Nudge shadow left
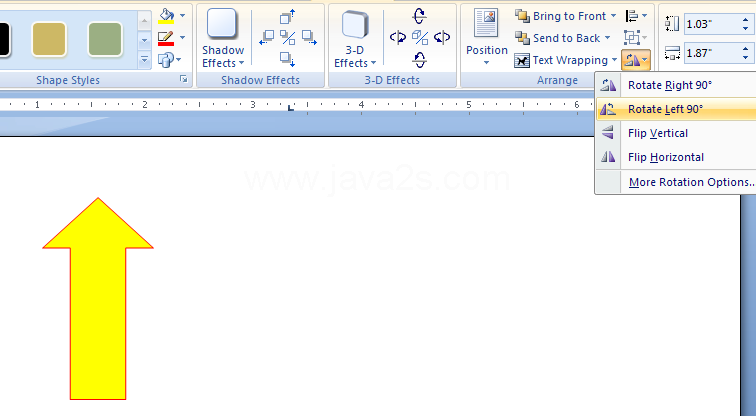 click(267, 38)
